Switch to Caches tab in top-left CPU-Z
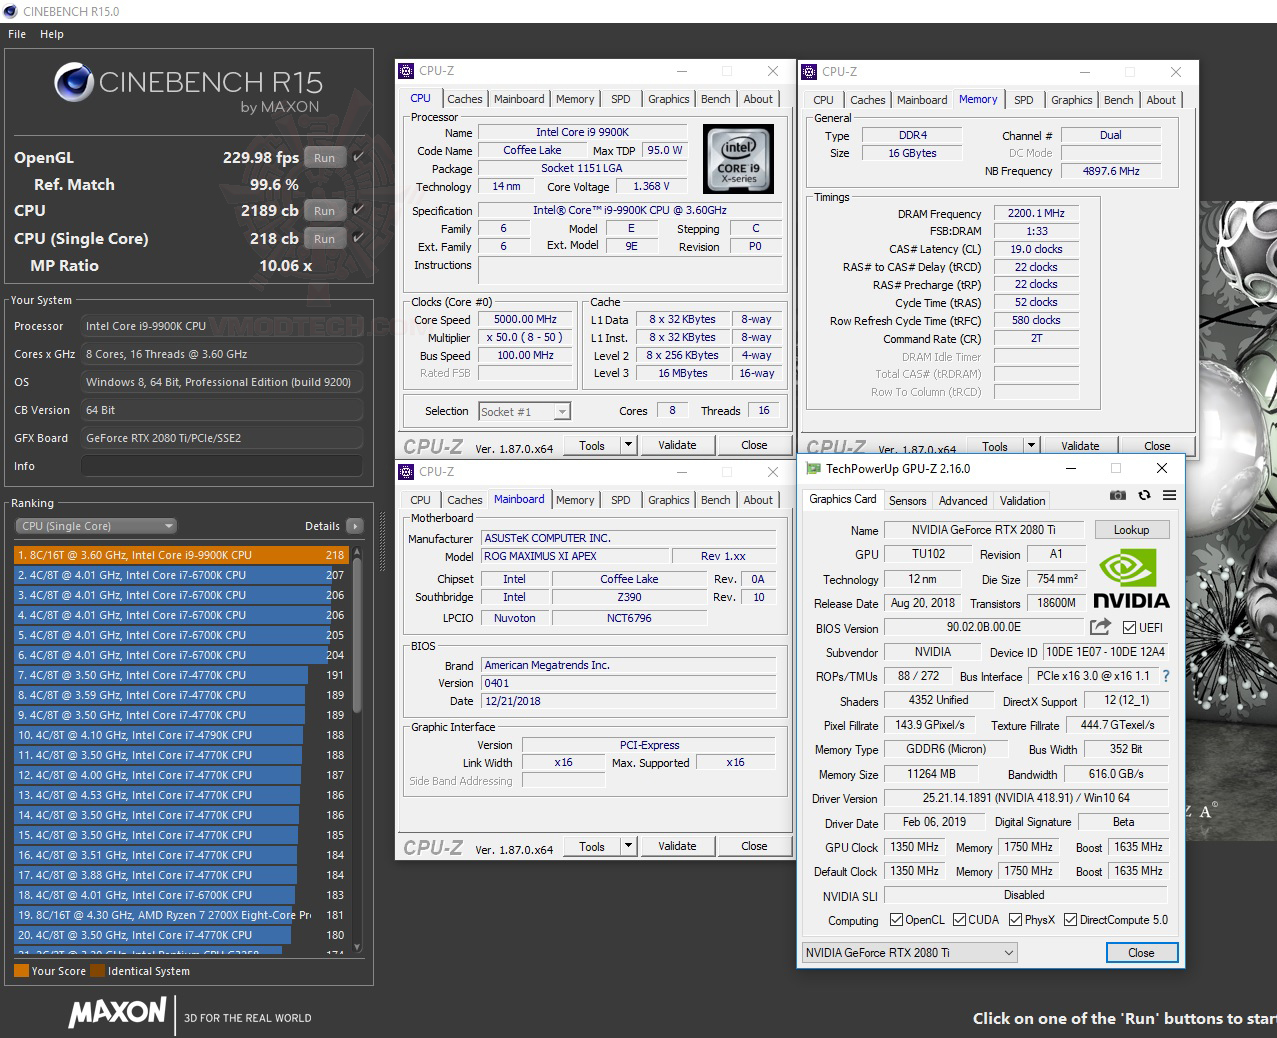1277x1038 pixels. click(x=465, y=99)
